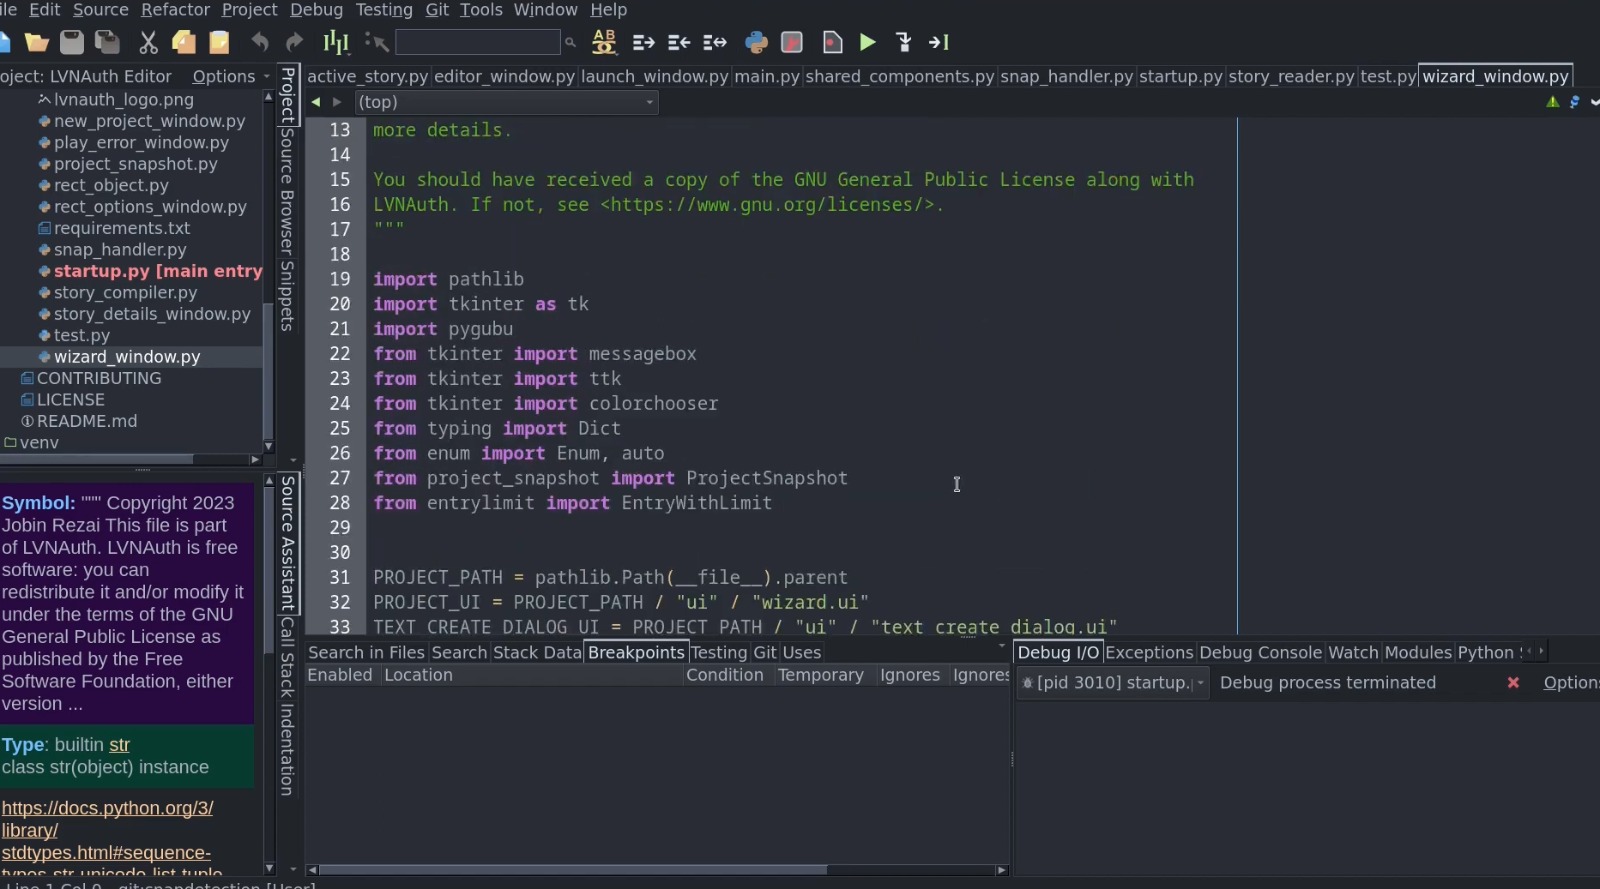
Task: Select story_compiler.py in project tree
Action: coord(125,292)
